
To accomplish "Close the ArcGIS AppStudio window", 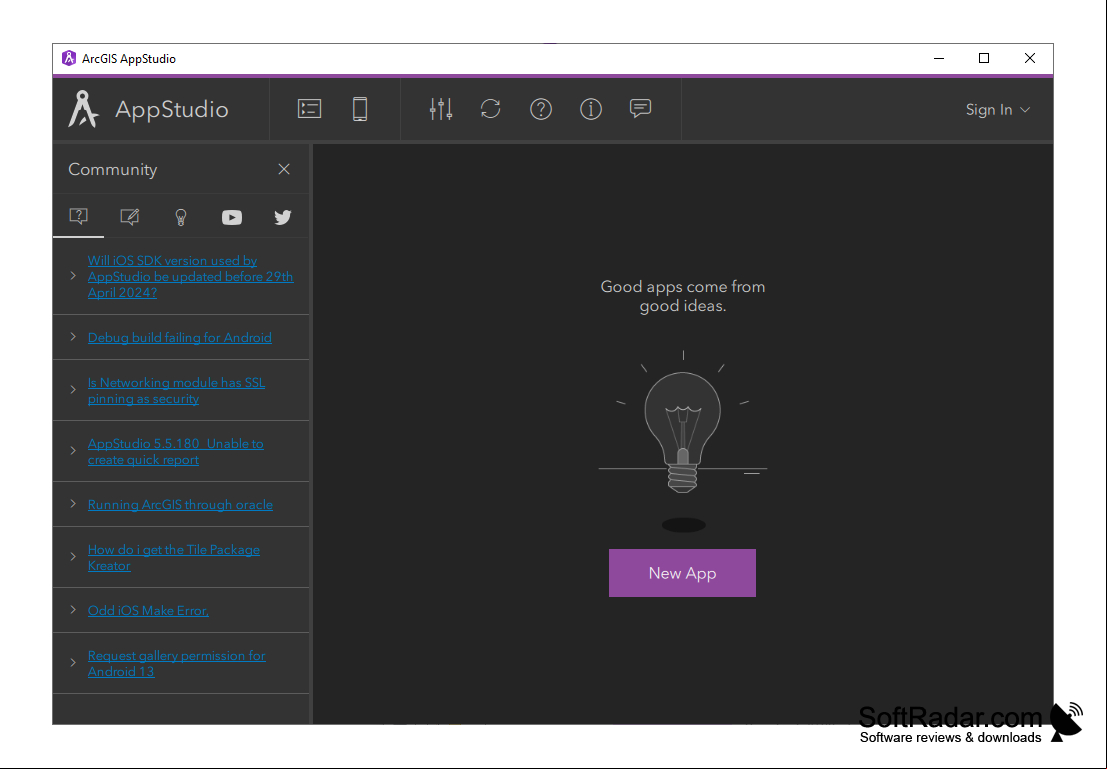I will pos(1030,59).
